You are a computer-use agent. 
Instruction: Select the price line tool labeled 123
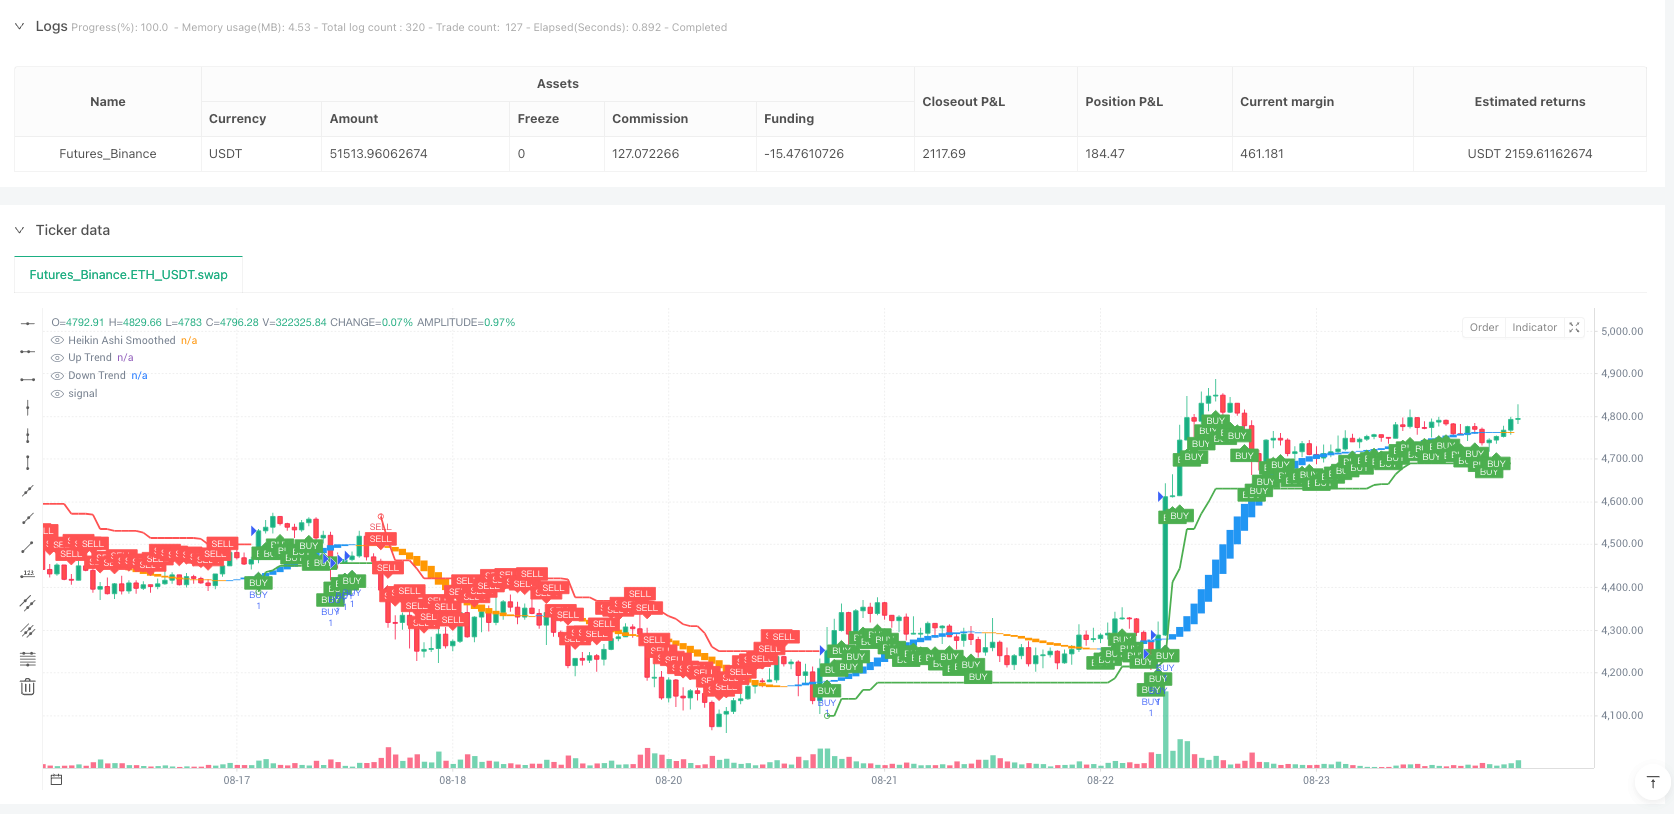click(x=28, y=574)
